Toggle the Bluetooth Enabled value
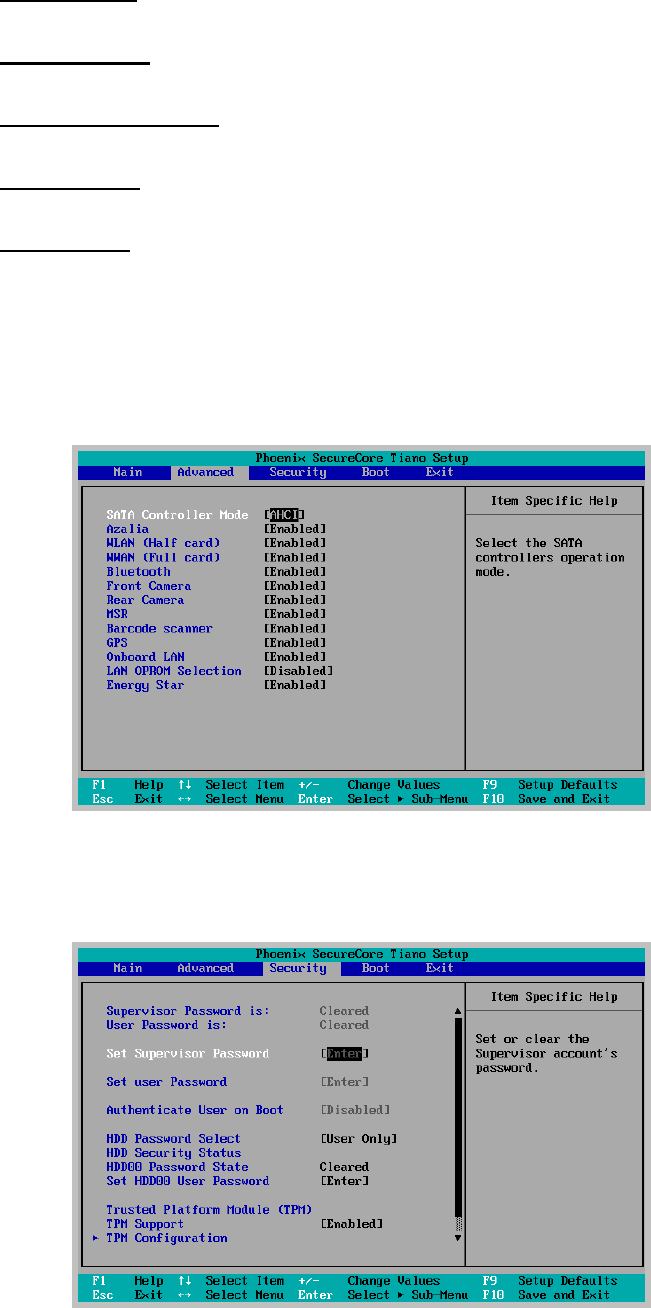 295,572
